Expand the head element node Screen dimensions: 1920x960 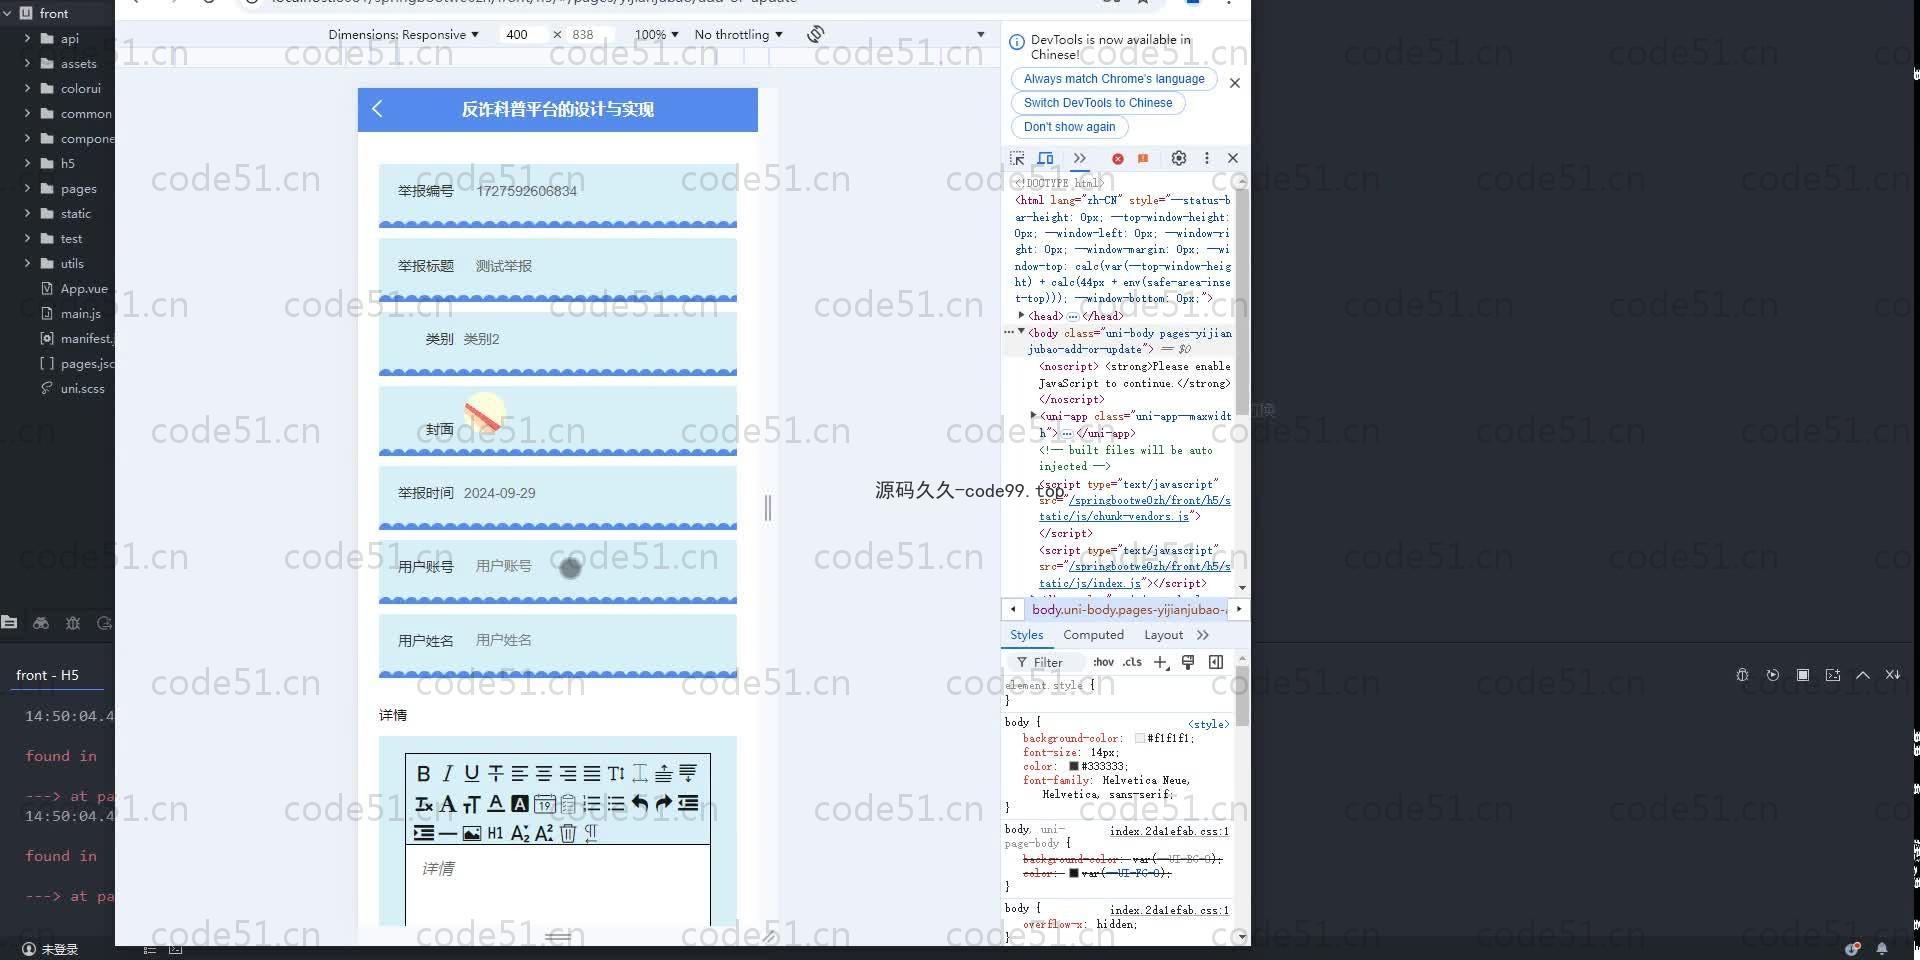(1021, 315)
